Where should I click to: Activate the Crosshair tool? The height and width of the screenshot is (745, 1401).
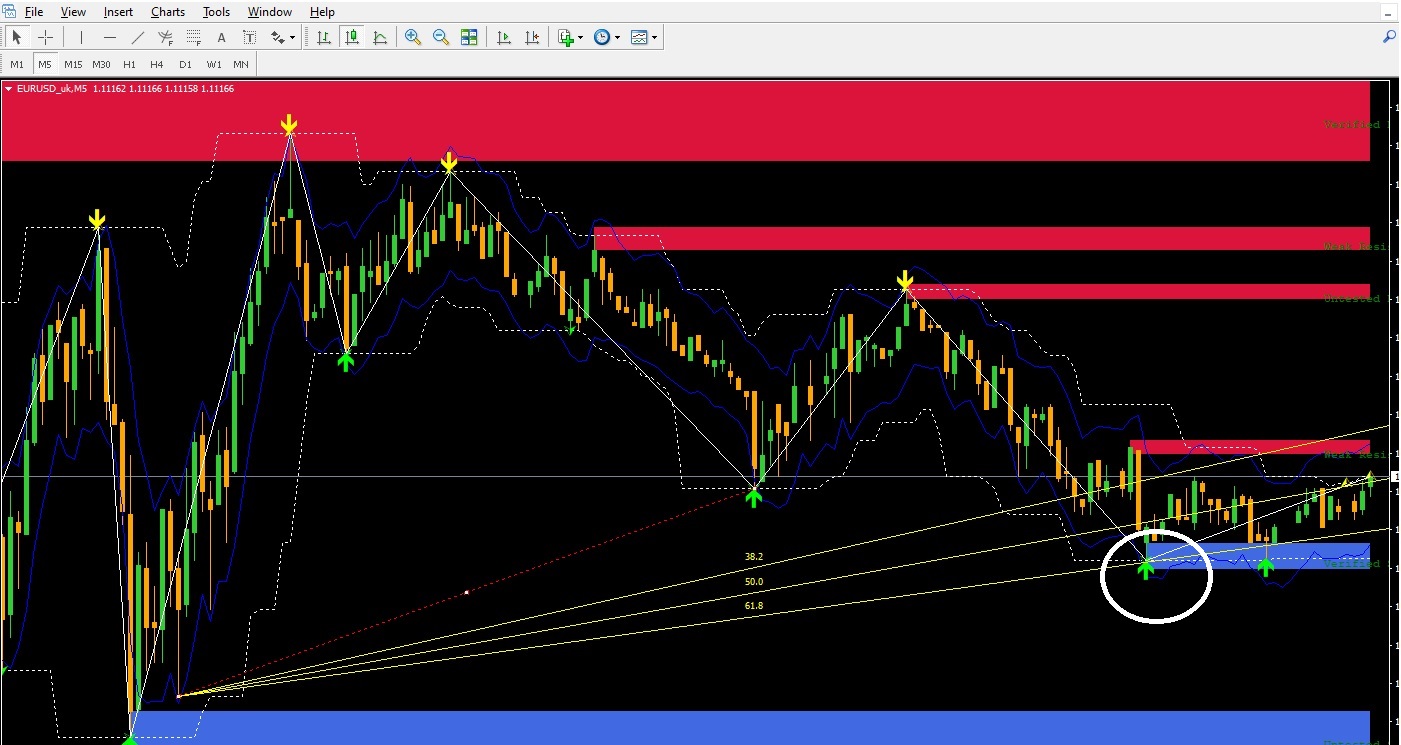[x=45, y=37]
